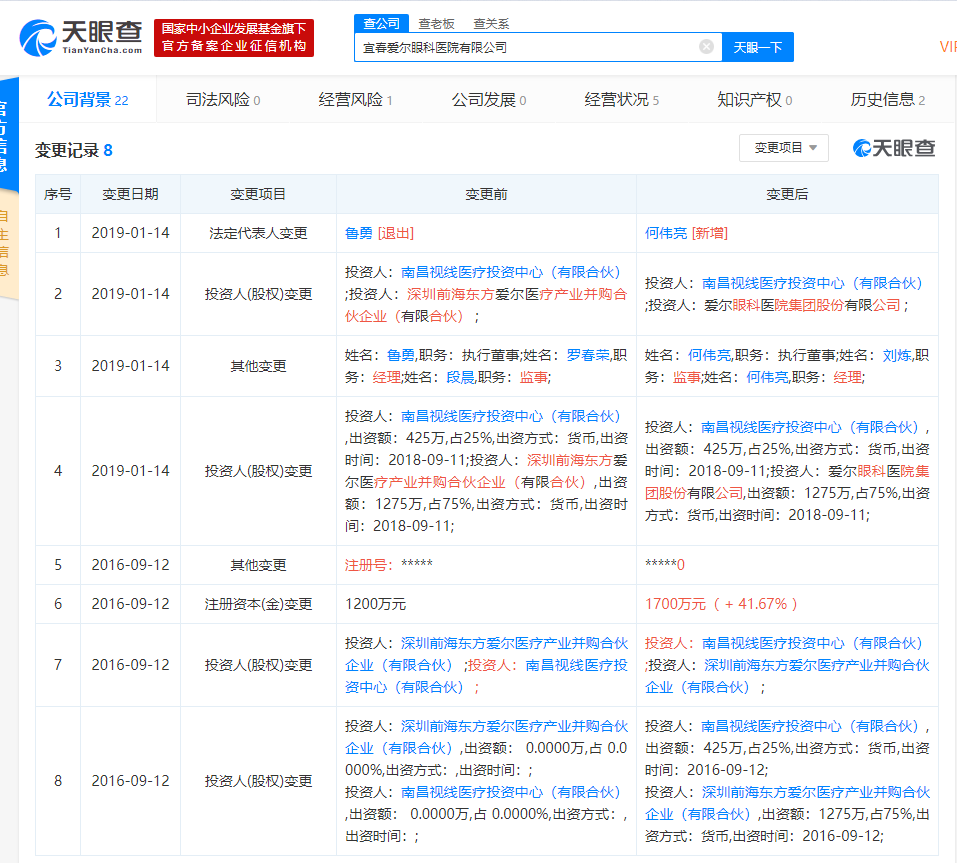Go to the 经营风险 tab

pyautogui.click(x=355, y=100)
